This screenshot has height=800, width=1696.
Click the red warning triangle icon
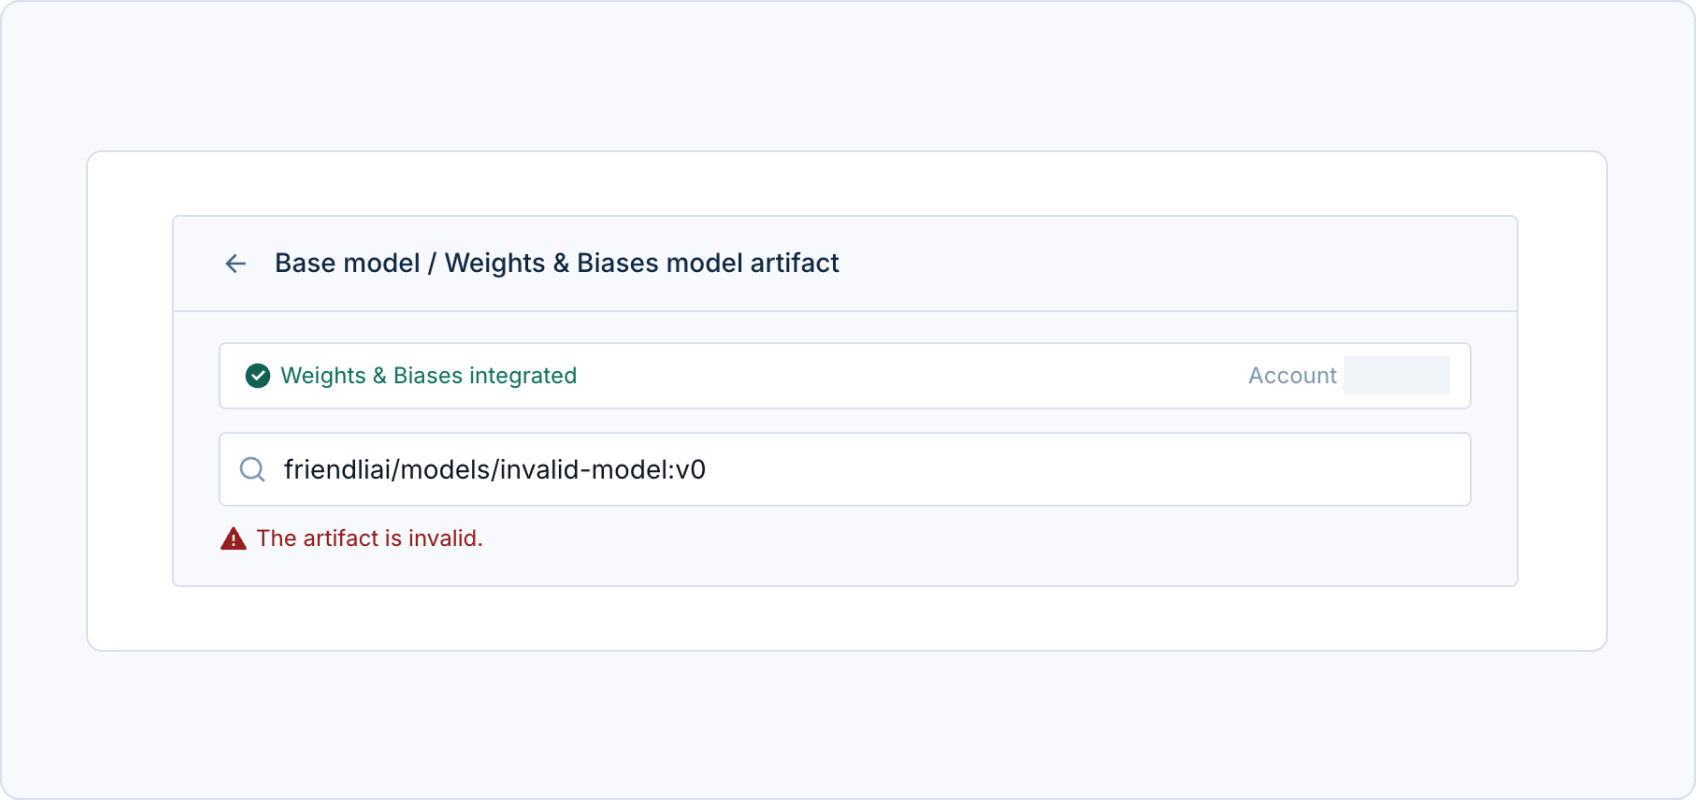click(233, 539)
